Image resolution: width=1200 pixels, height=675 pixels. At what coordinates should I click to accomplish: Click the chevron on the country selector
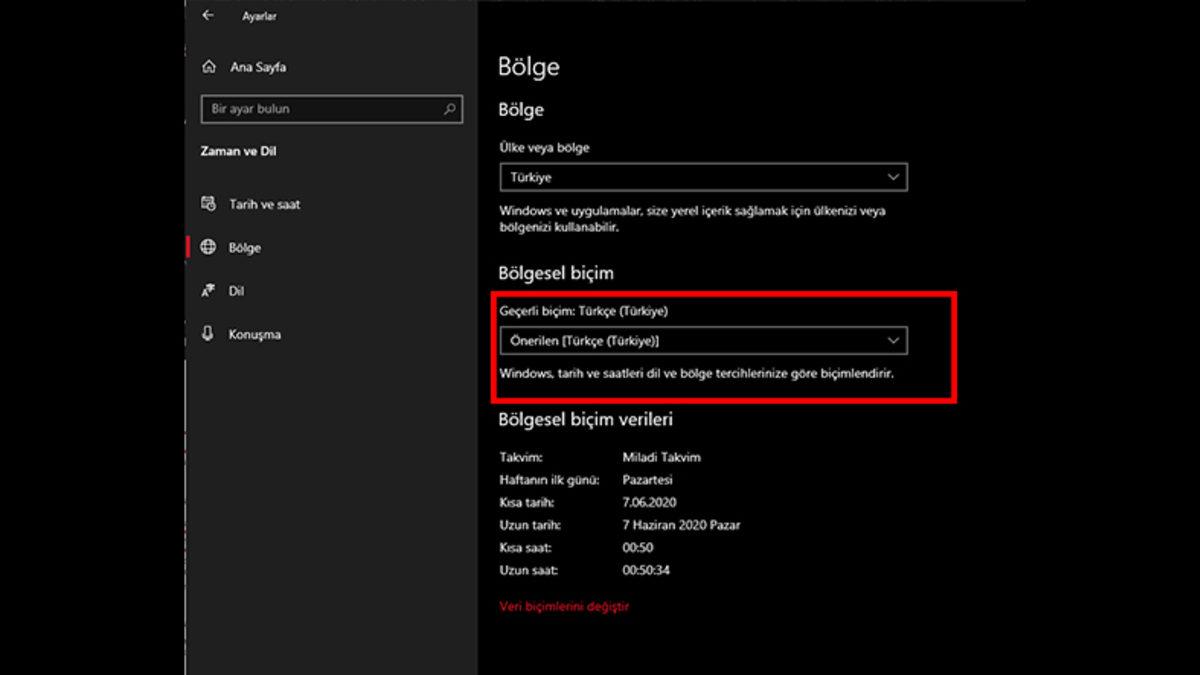pos(893,177)
